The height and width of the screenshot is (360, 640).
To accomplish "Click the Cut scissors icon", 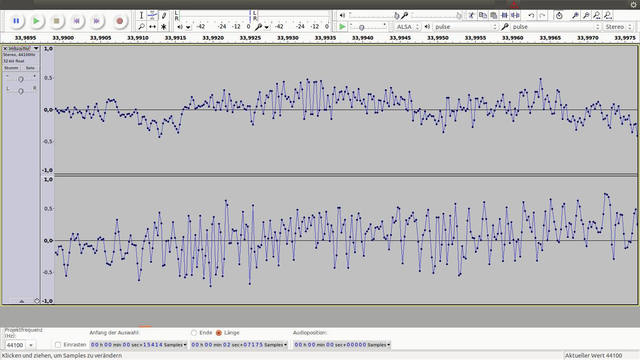I will pyautogui.click(x=471, y=16).
